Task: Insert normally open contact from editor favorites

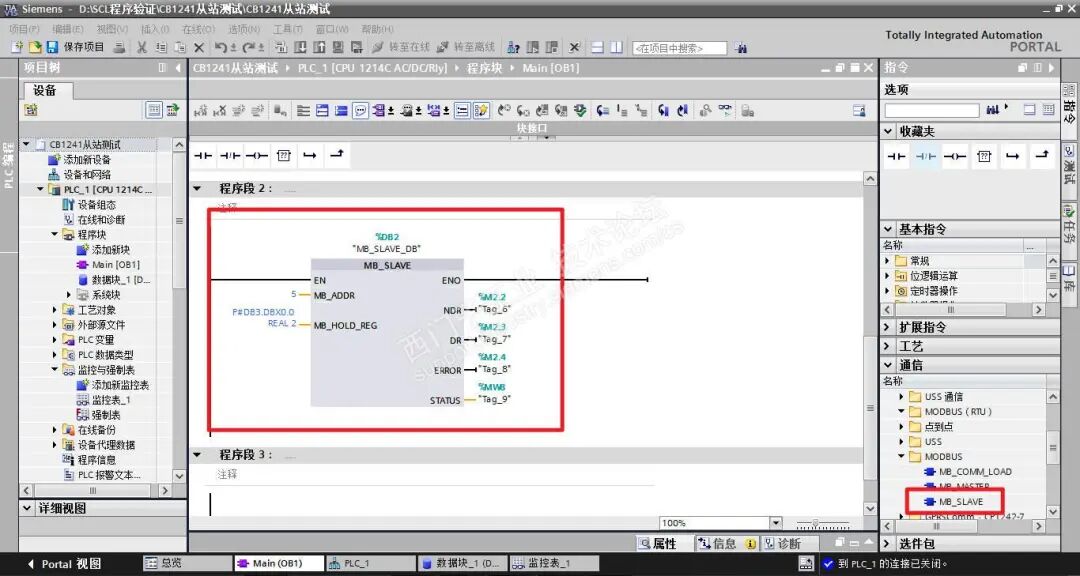Action: click(203, 156)
